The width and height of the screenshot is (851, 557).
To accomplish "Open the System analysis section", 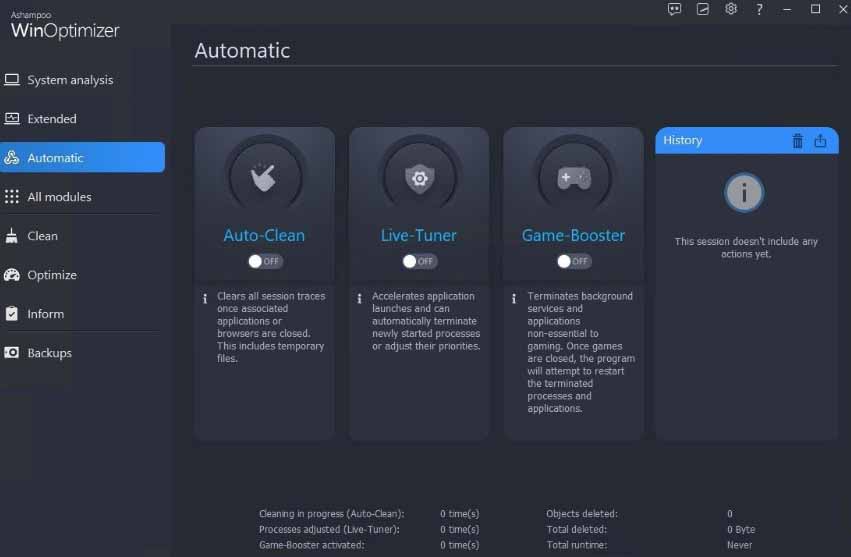I will point(81,80).
